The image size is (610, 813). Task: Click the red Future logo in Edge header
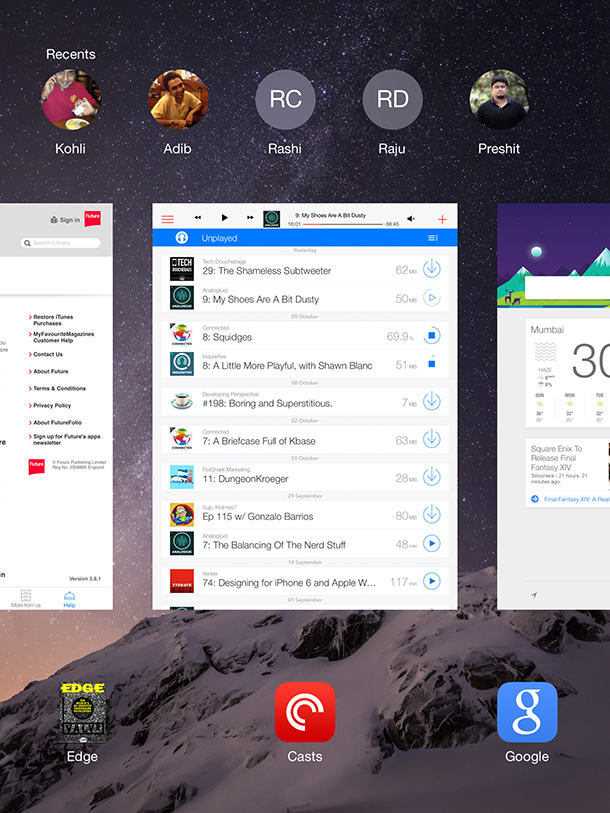click(x=92, y=218)
